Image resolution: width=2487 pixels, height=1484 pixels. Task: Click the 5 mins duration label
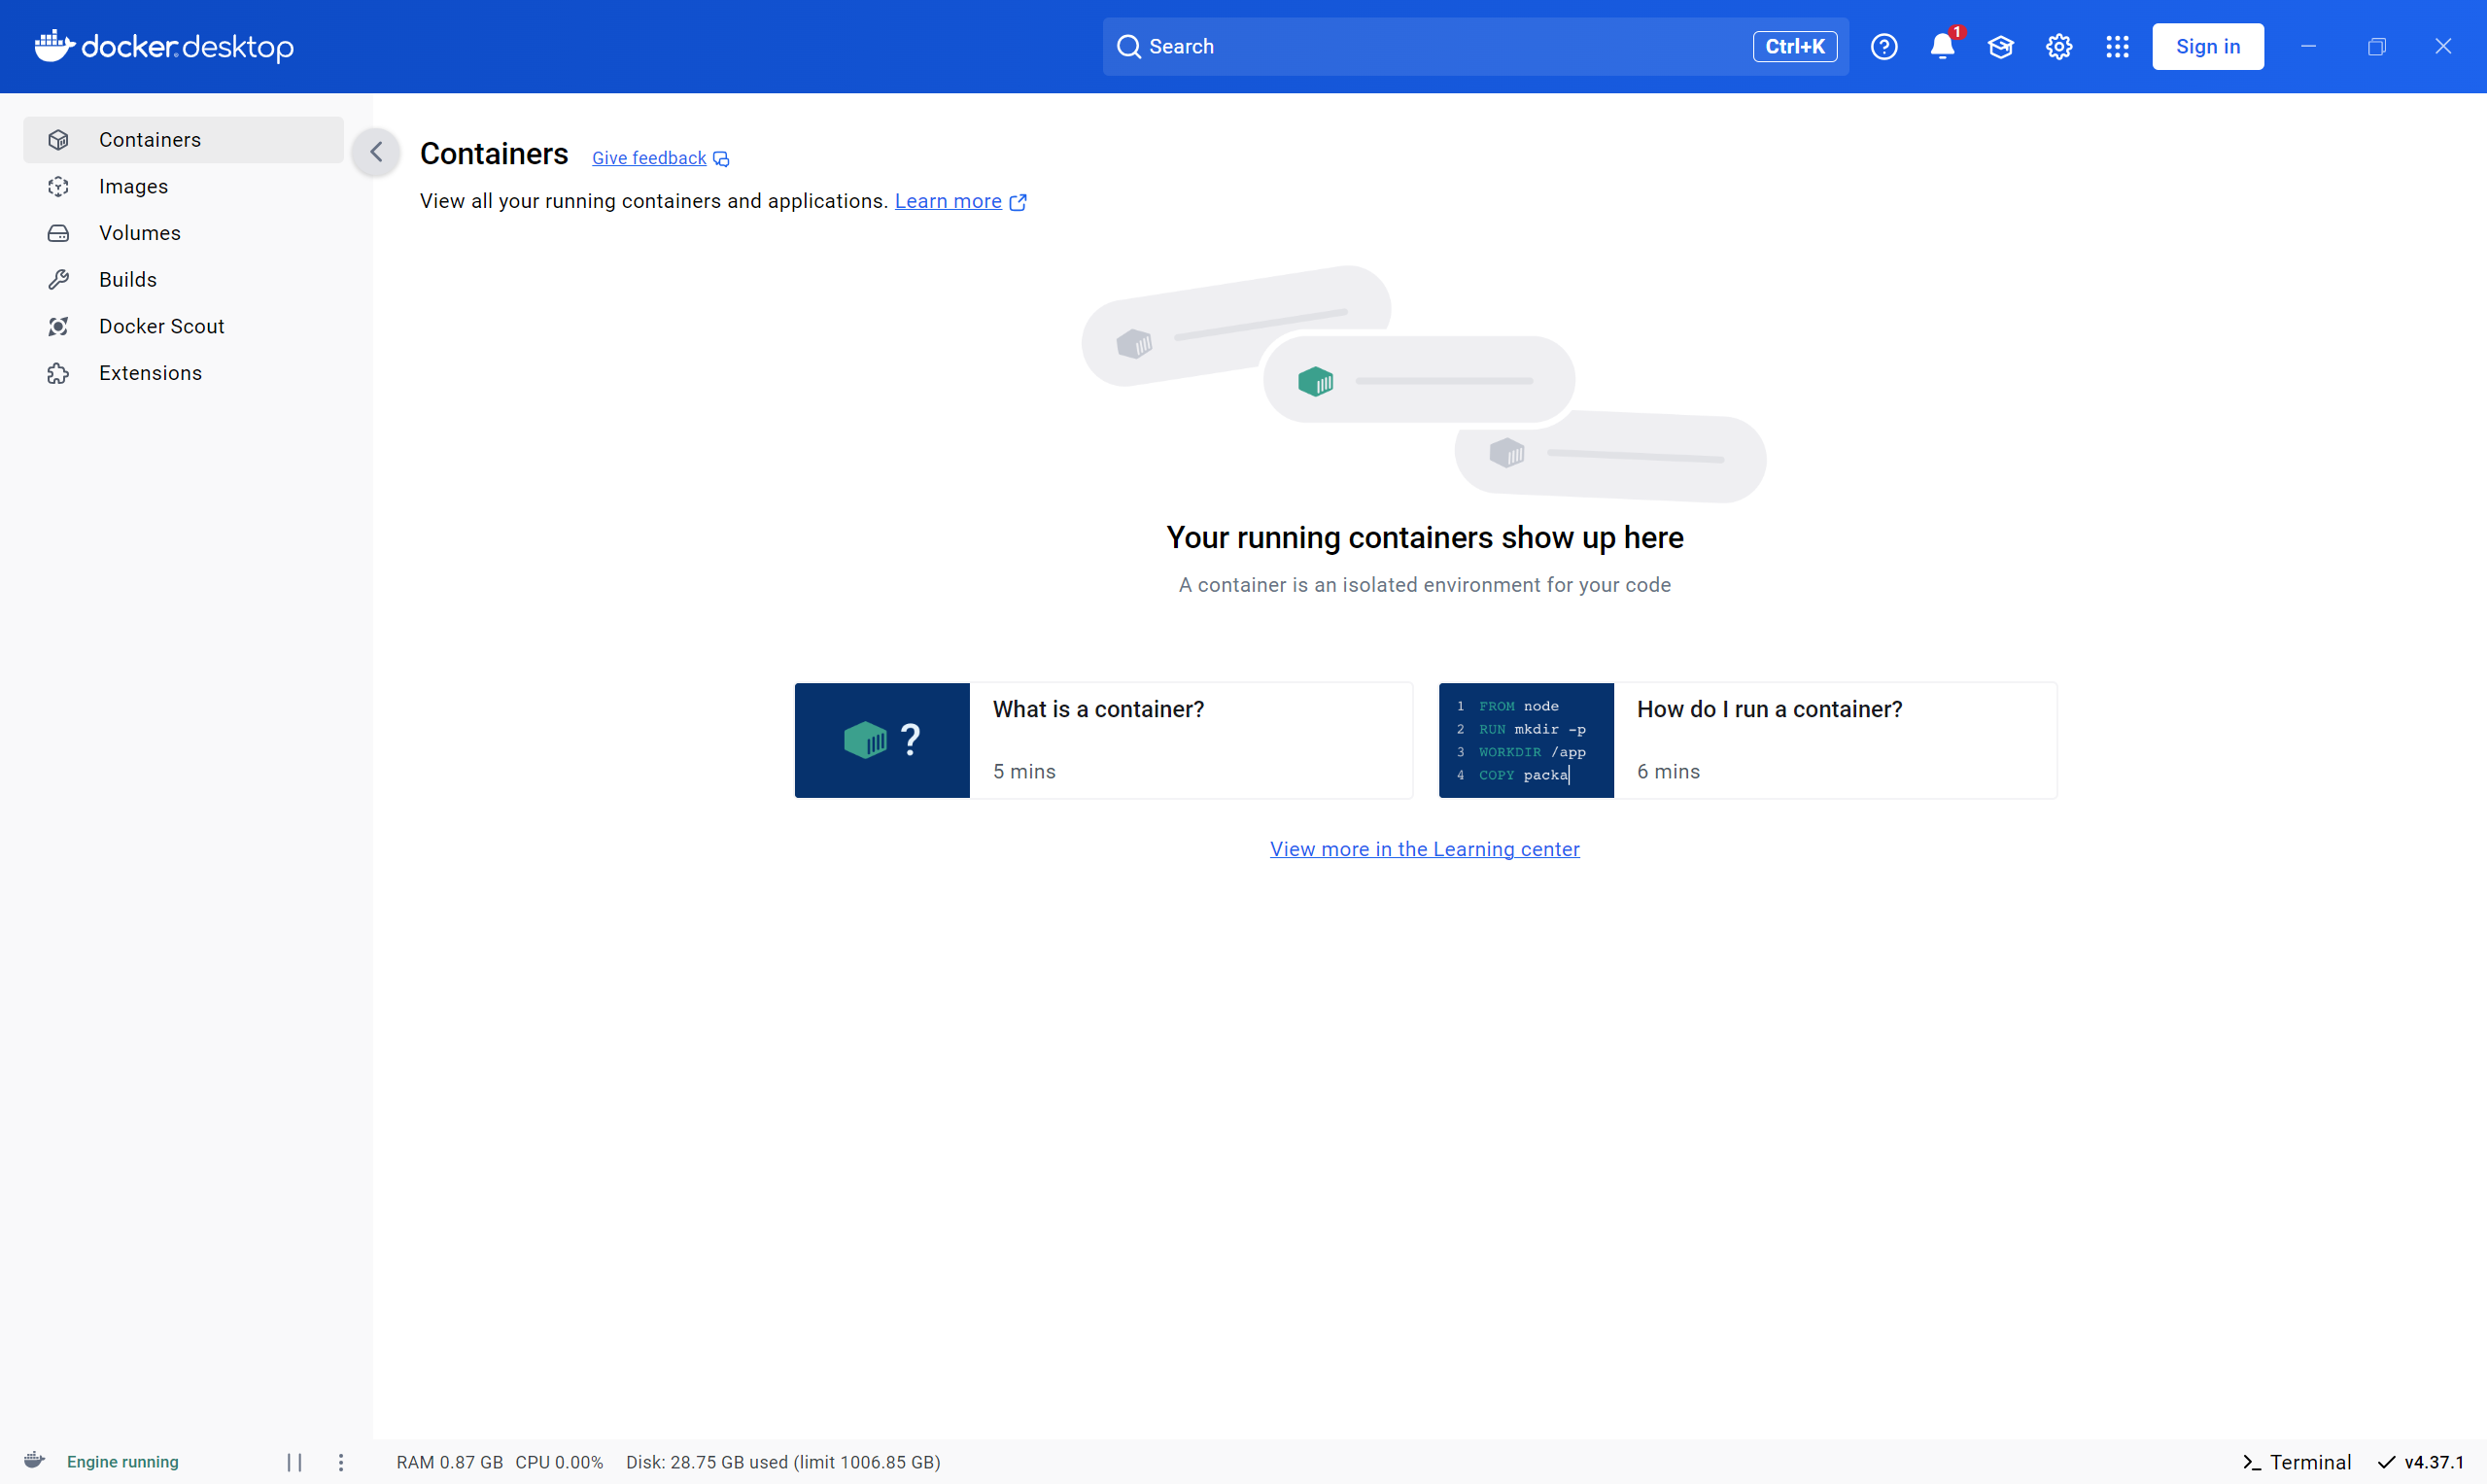[1024, 772]
